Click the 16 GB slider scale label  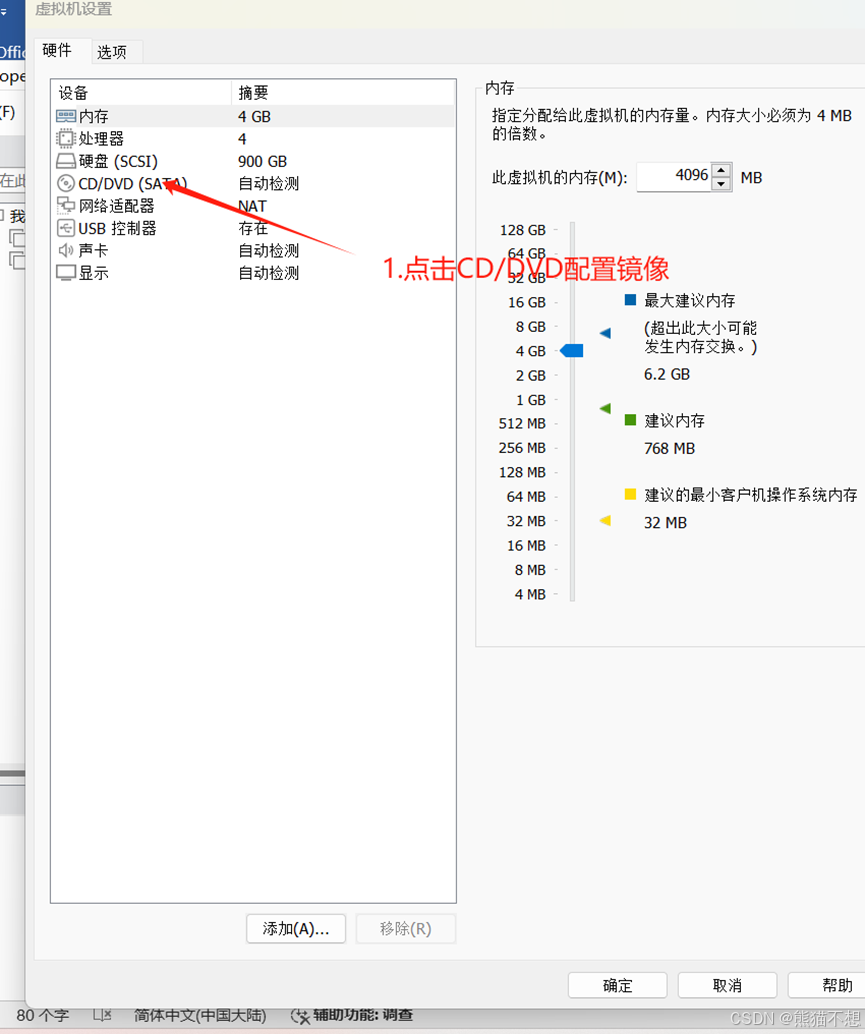click(x=527, y=303)
